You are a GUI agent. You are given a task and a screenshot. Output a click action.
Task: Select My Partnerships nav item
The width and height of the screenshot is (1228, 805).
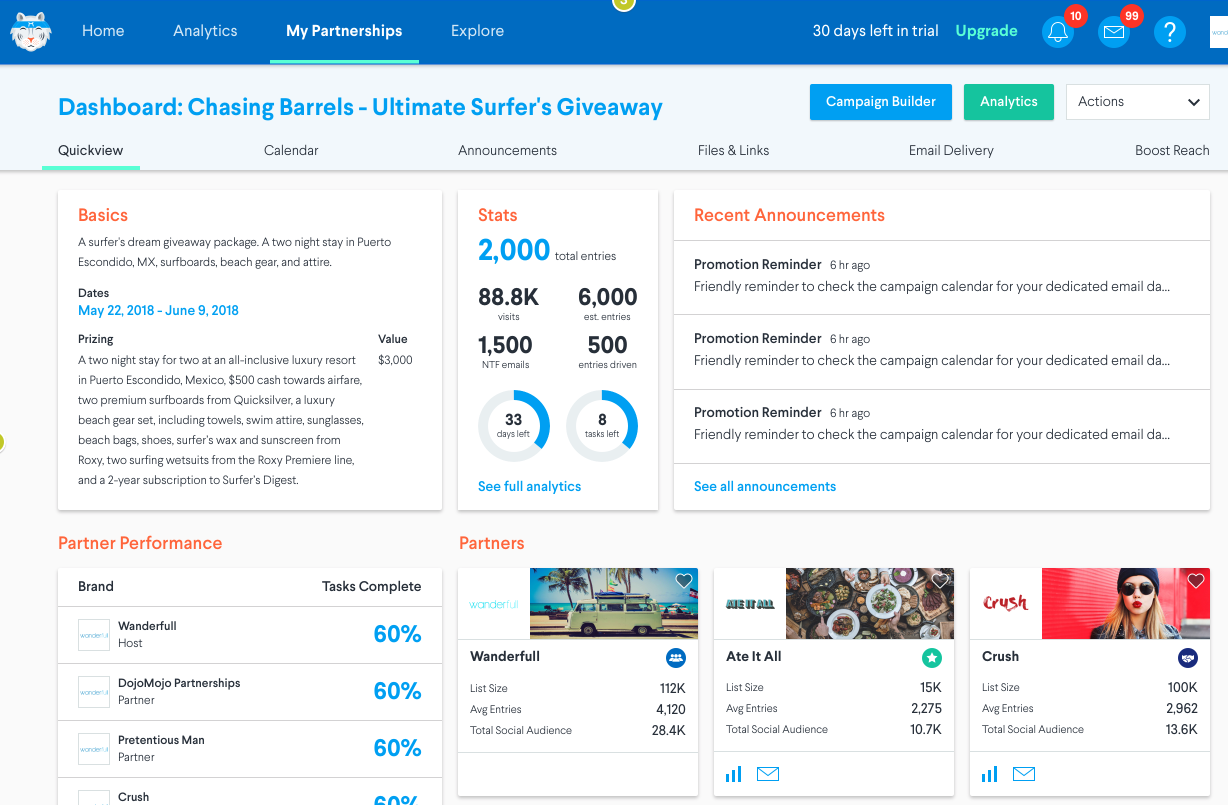pyautogui.click(x=344, y=31)
